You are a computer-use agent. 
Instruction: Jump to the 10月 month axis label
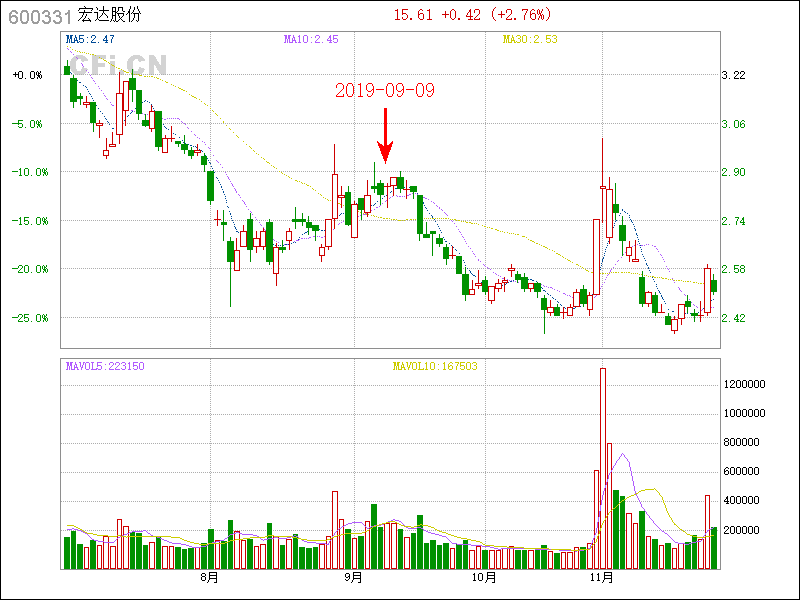point(484,578)
